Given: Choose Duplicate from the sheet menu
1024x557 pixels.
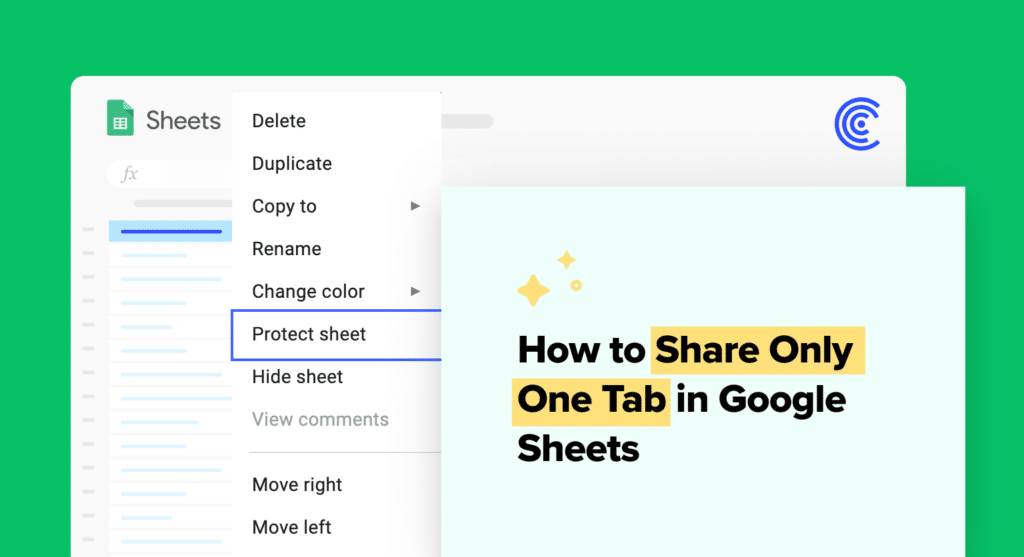Looking at the screenshot, I should [x=292, y=163].
